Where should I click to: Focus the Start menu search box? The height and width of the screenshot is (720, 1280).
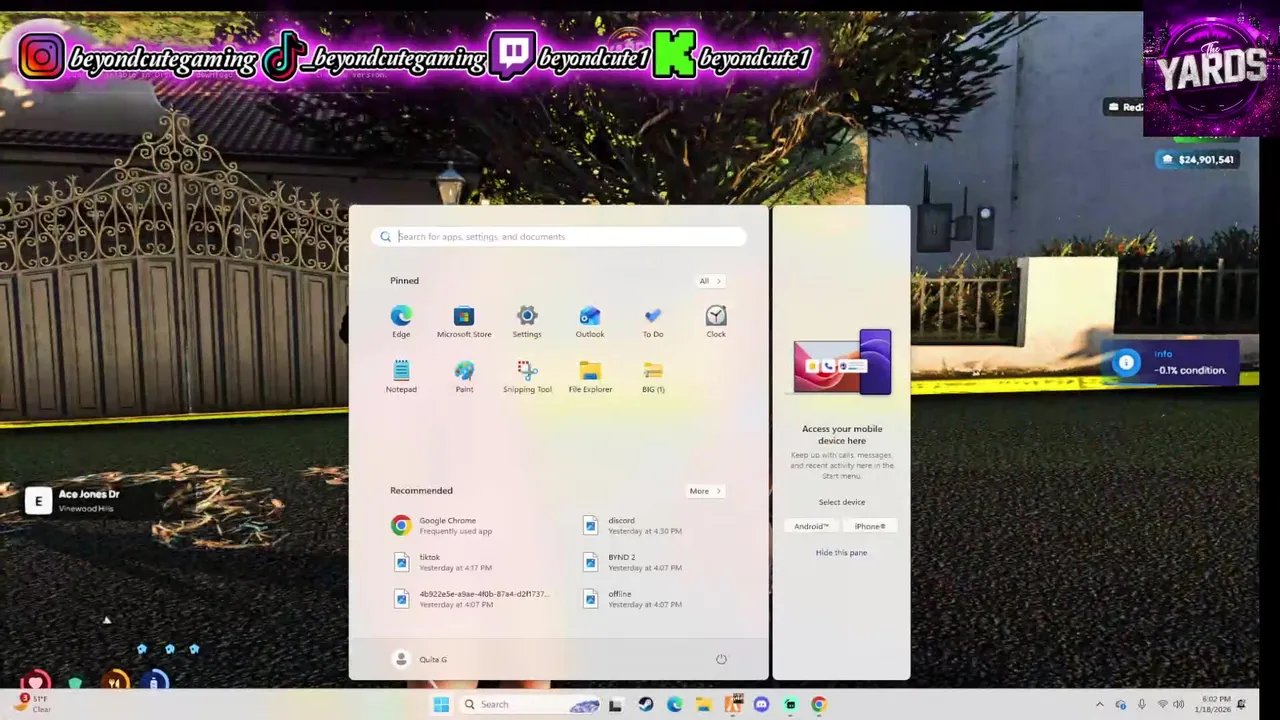click(x=560, y=237)
